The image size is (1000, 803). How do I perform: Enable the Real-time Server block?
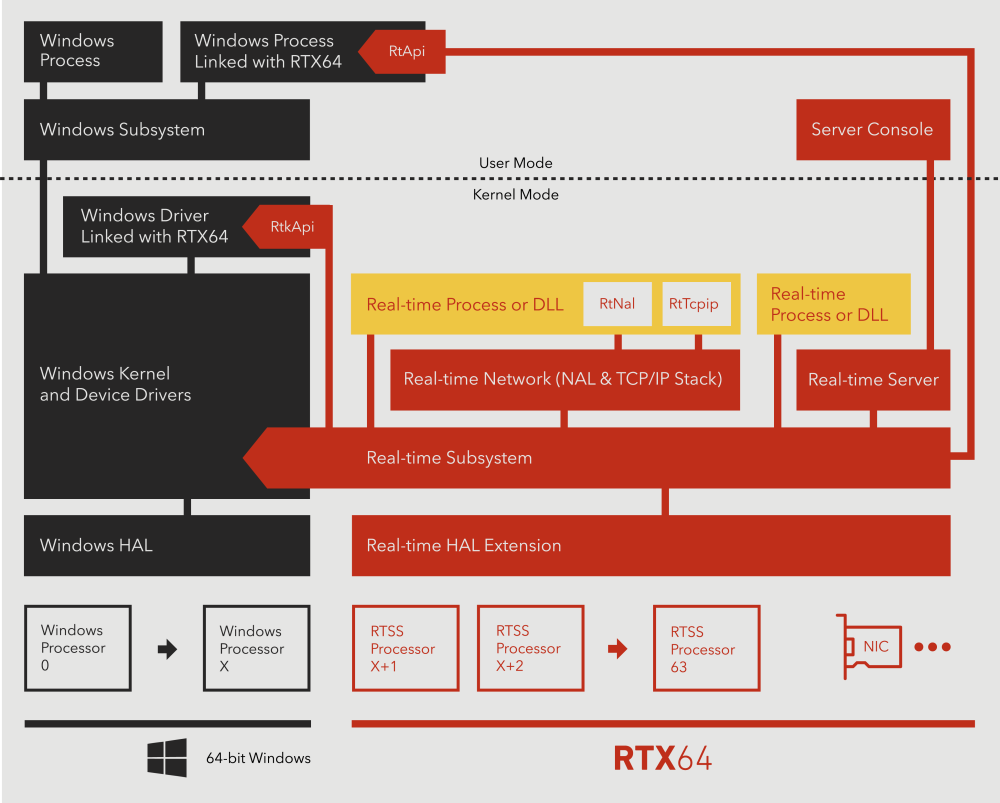pos(872,380)
